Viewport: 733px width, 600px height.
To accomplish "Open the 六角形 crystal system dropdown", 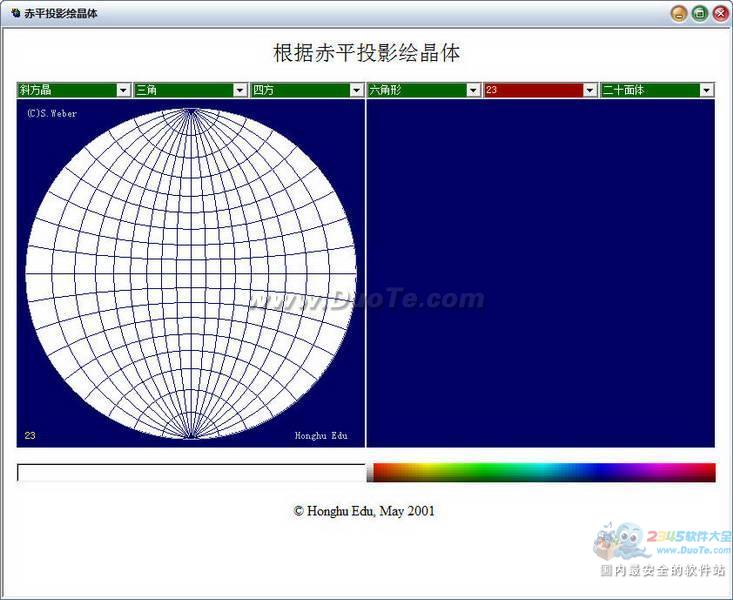I will (x=424, y=90).
